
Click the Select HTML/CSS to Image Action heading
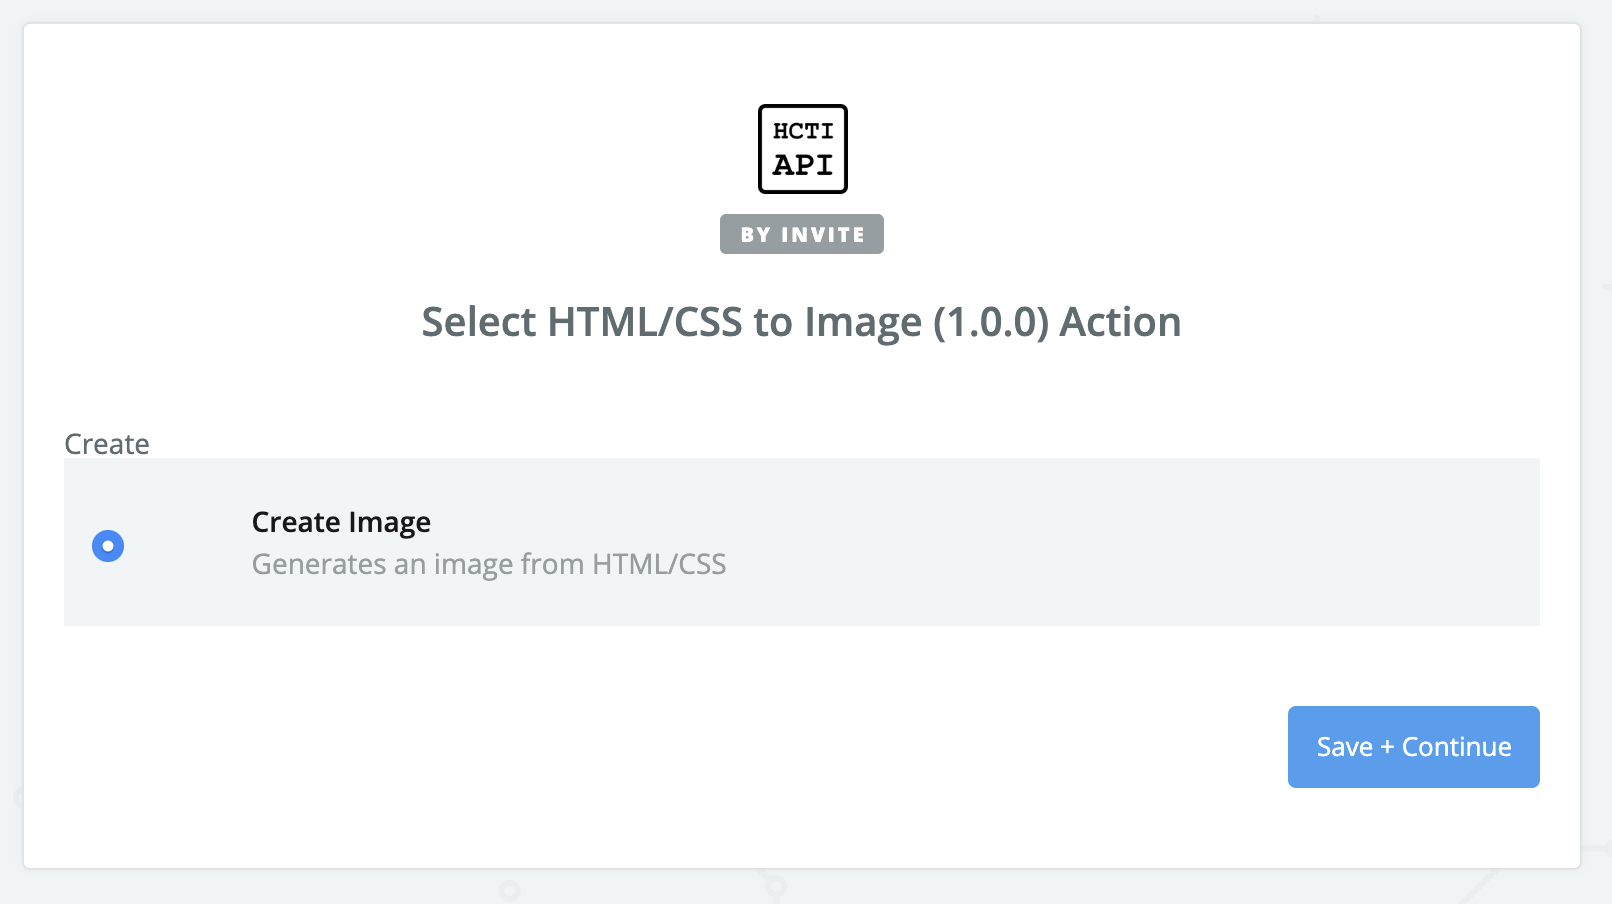(x=801, y=322)
